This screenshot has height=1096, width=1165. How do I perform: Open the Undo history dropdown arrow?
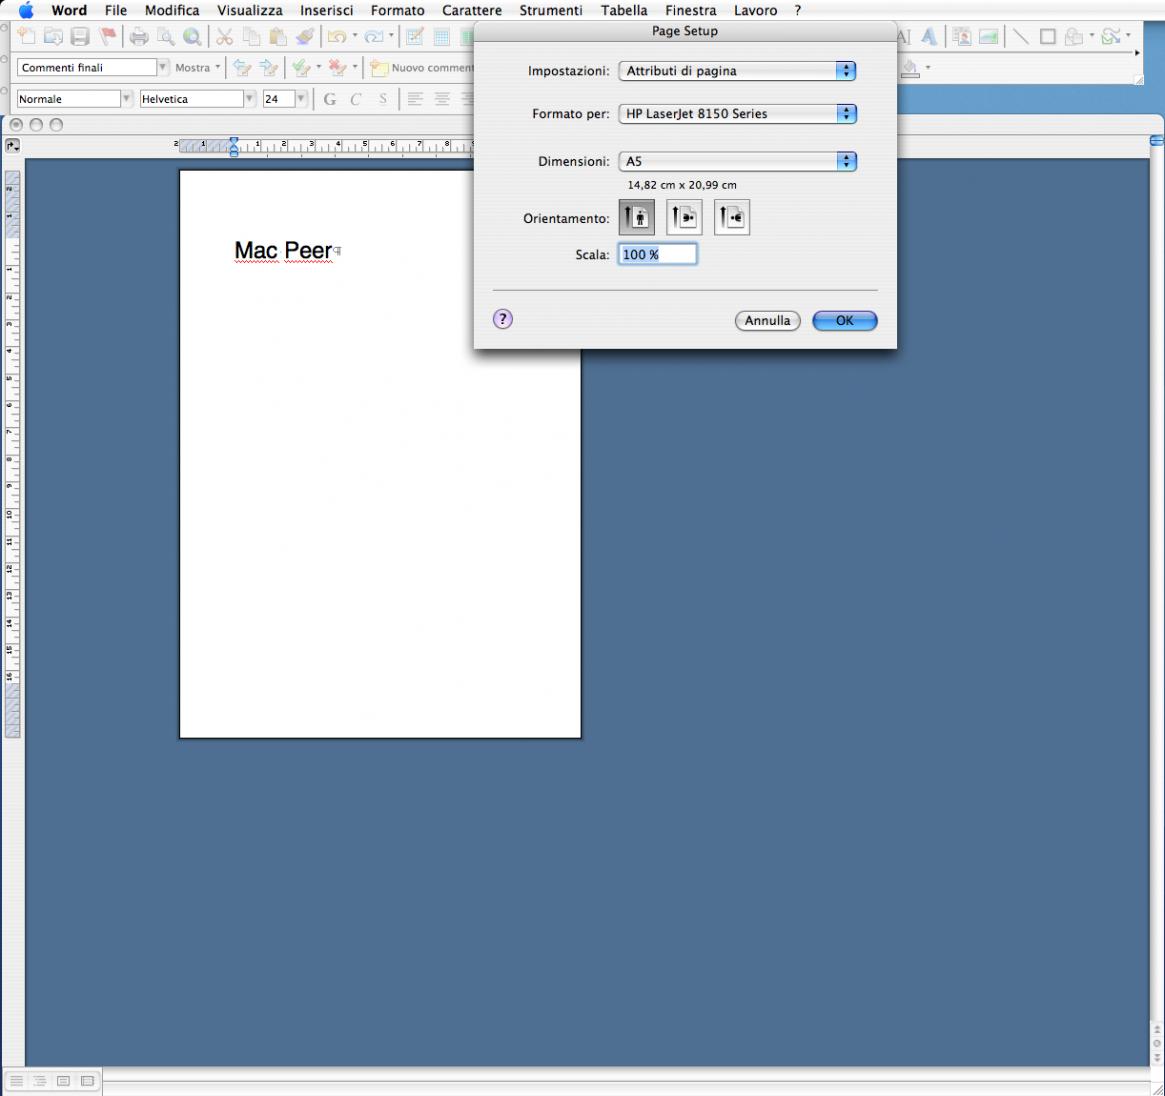click(354, 35)
